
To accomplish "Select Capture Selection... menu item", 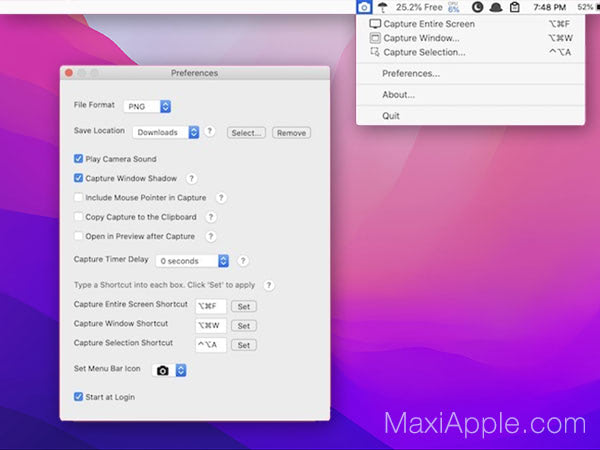I will pos(470,52).
